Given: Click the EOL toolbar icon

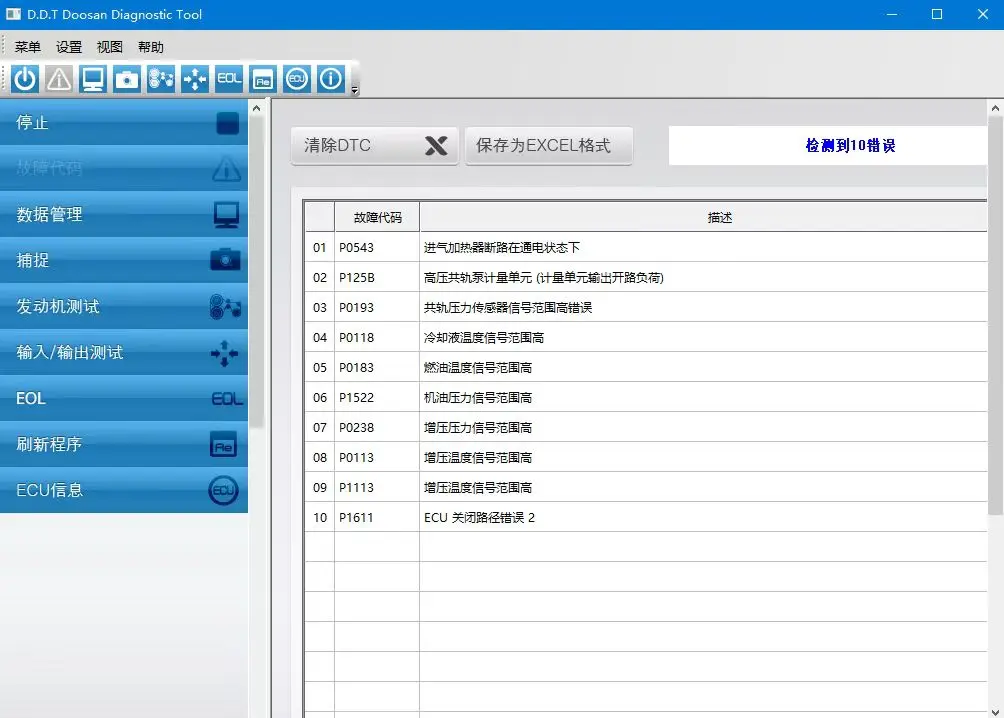Looking at the screenshot, I should tap(229, 79).
